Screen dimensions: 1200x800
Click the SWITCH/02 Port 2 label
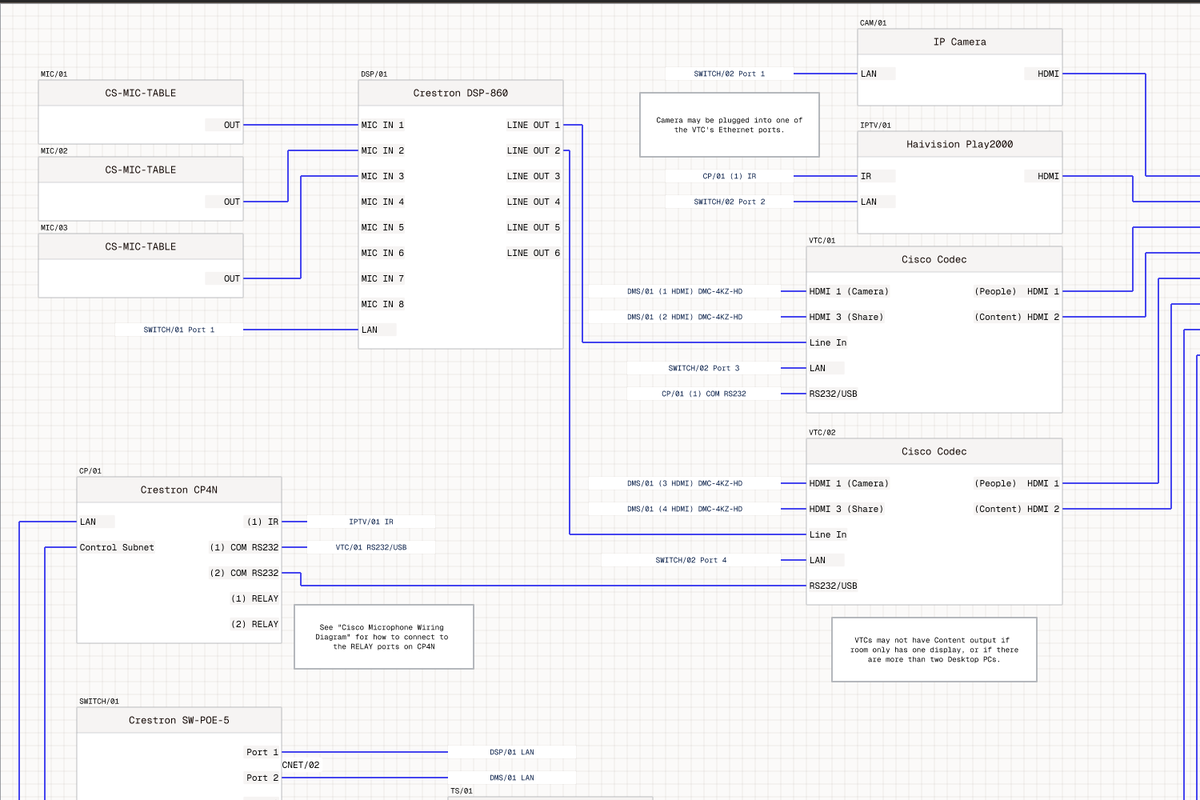point(730,202)
